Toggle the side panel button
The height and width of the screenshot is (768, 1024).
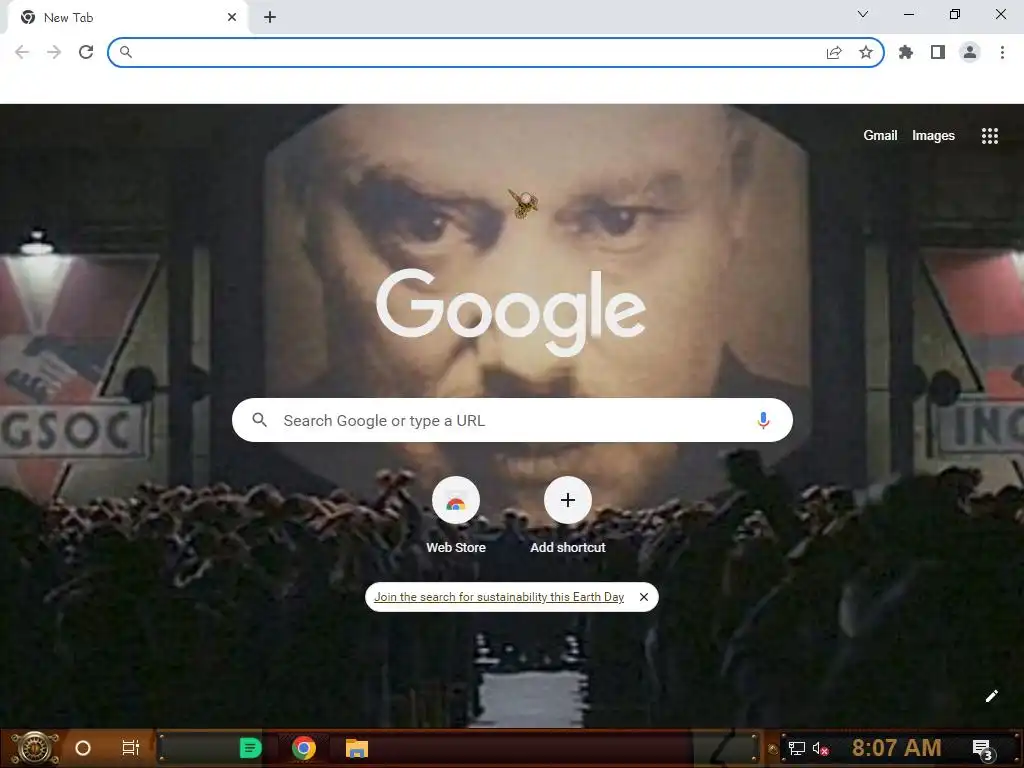click(938, 52)
